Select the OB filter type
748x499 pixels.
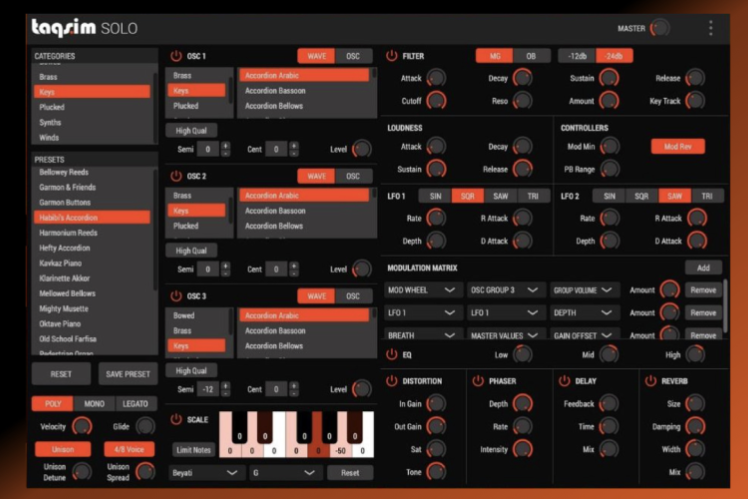coord(531,56)
